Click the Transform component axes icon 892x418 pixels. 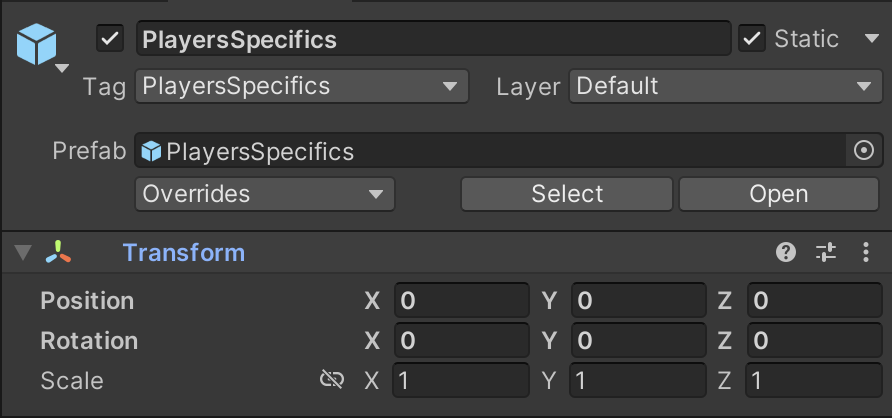coord(58,252)
